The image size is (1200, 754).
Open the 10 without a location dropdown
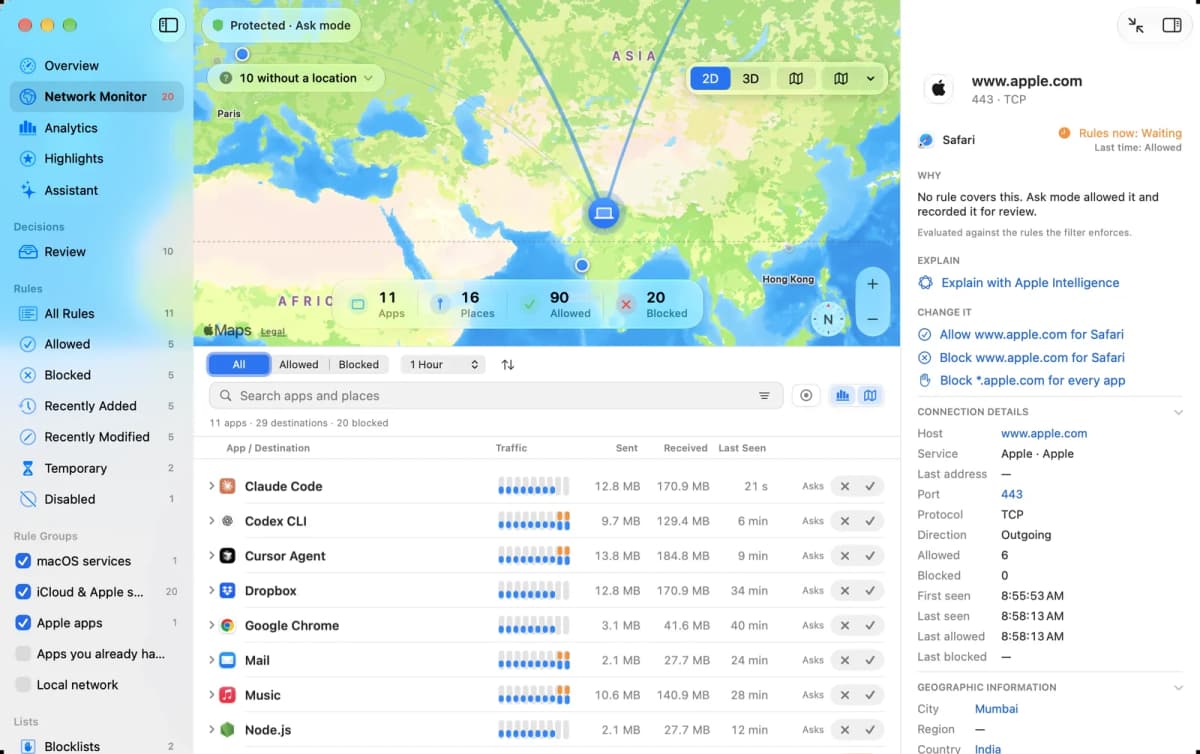[x=296, y=78]
